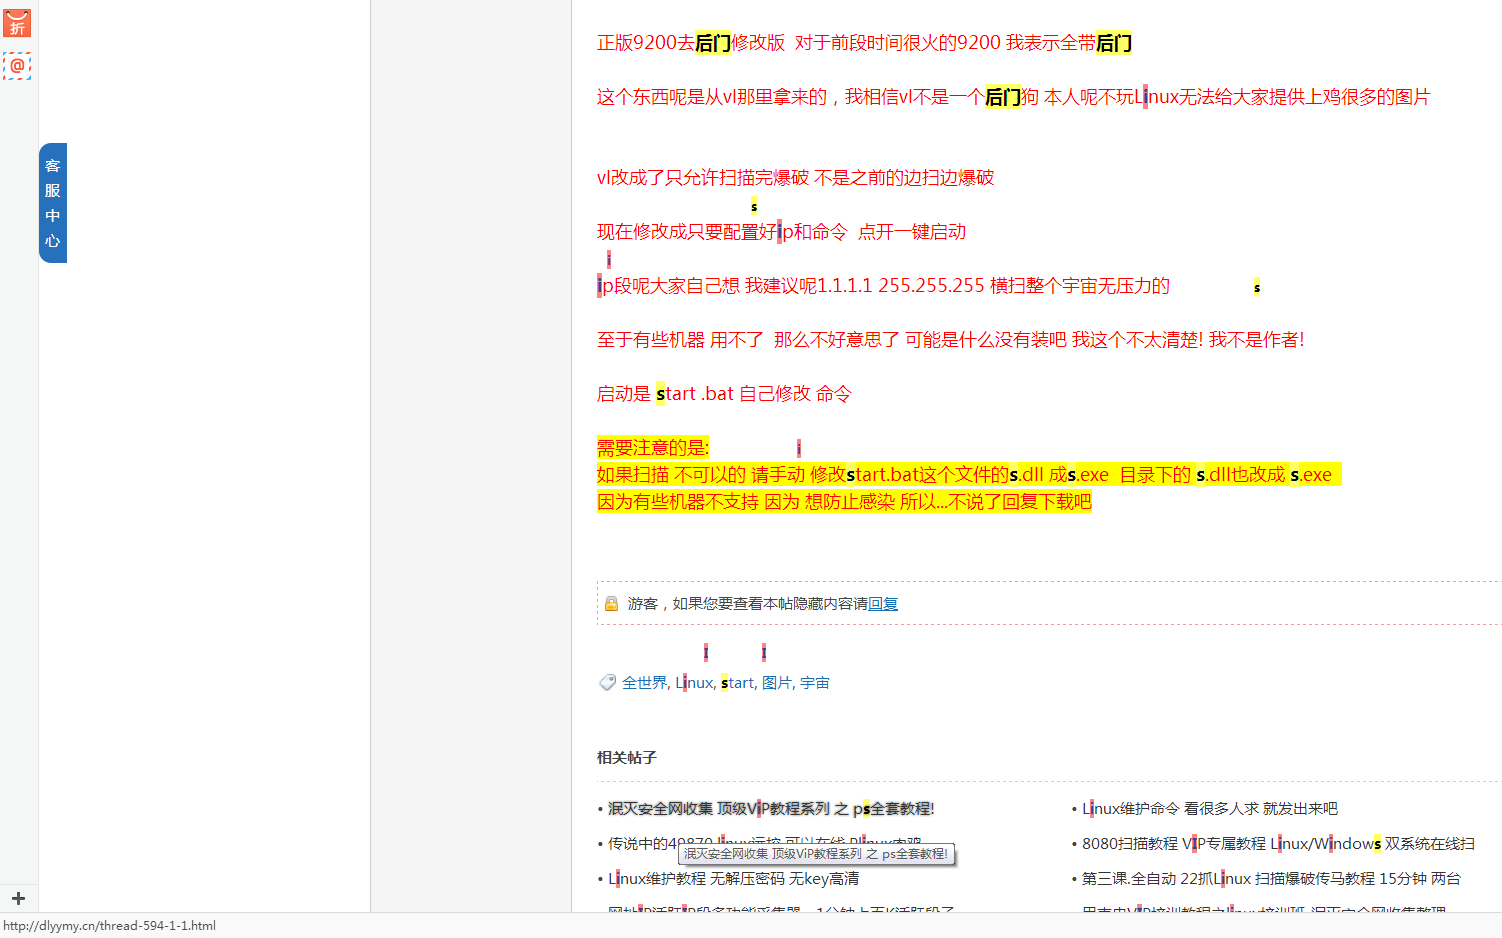1502x938 pixels.
Task: Click the status bar URL dlyymy.cn/thread-594-1-1.html
Action: point(110,926)
